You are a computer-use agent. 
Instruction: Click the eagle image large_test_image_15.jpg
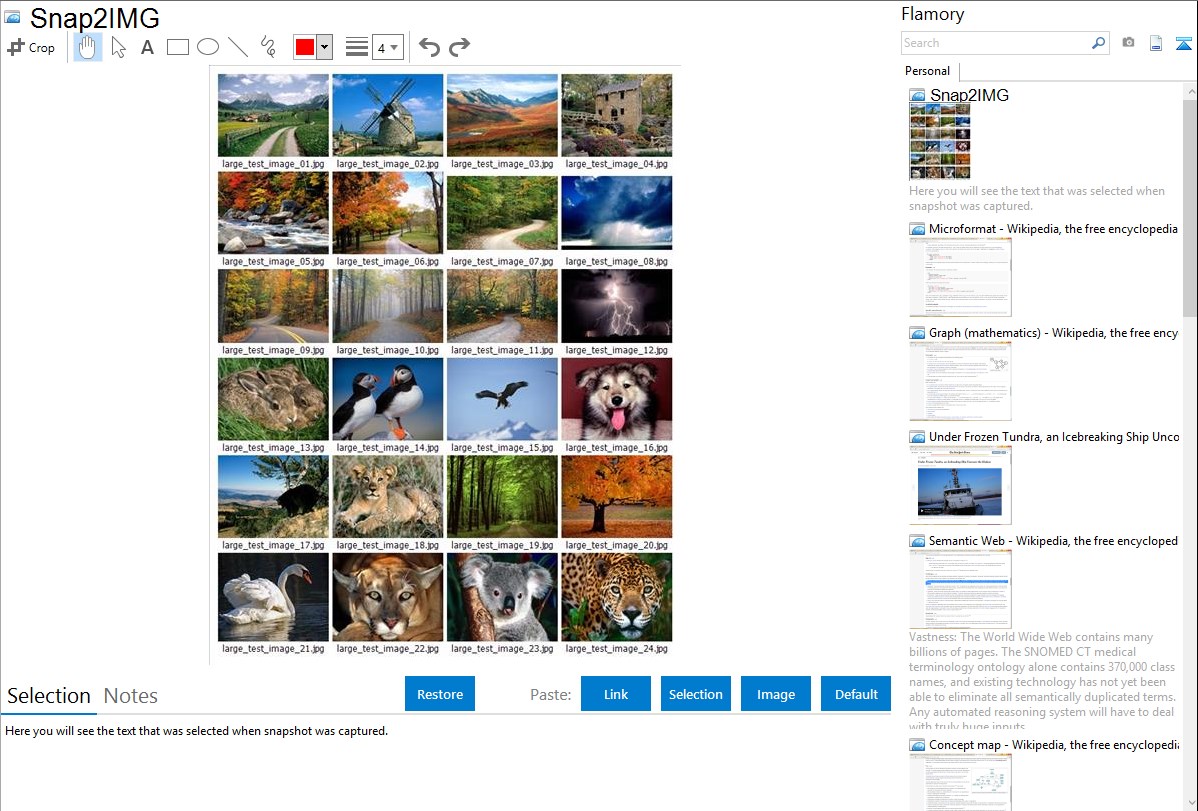[x=502, y=399]
